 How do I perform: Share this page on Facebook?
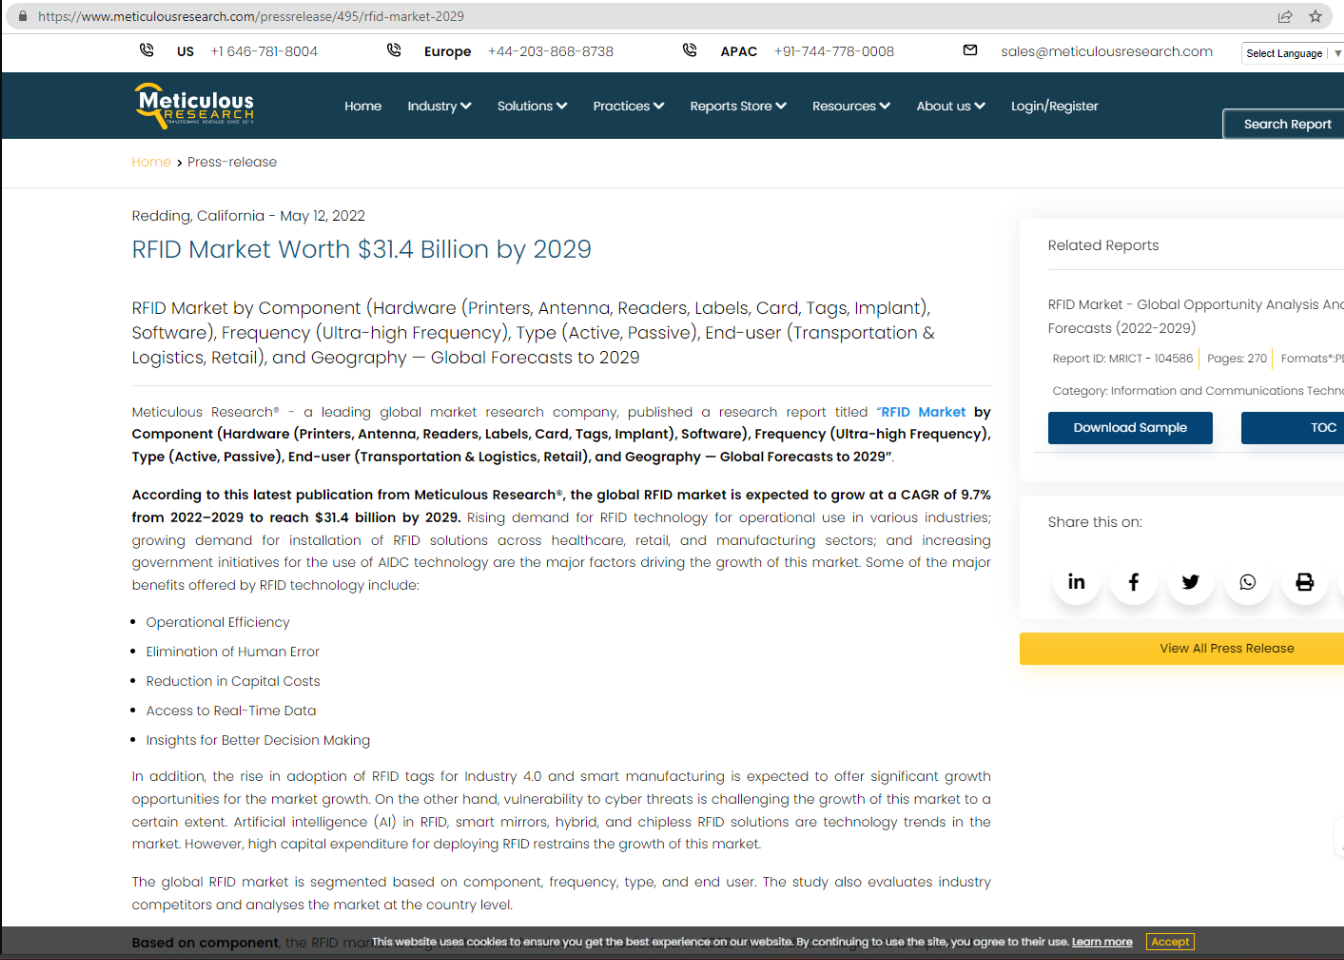1133,582
